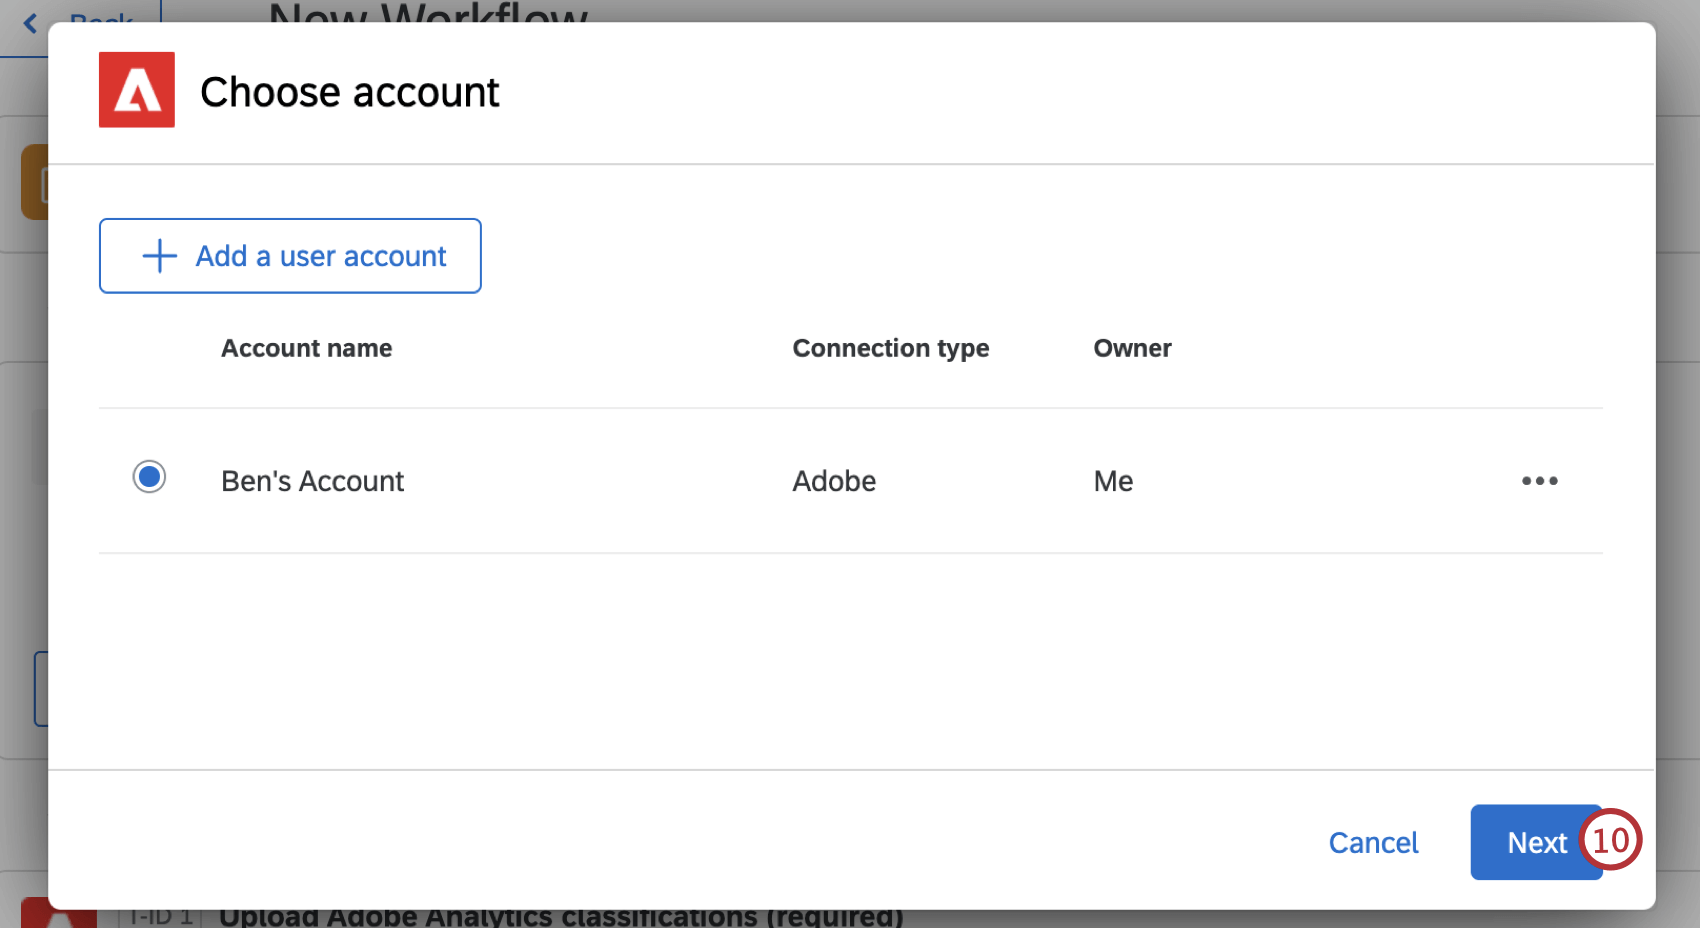Select the Ben's Account radio button
The image size is (1700, 928).
(149, 477)
